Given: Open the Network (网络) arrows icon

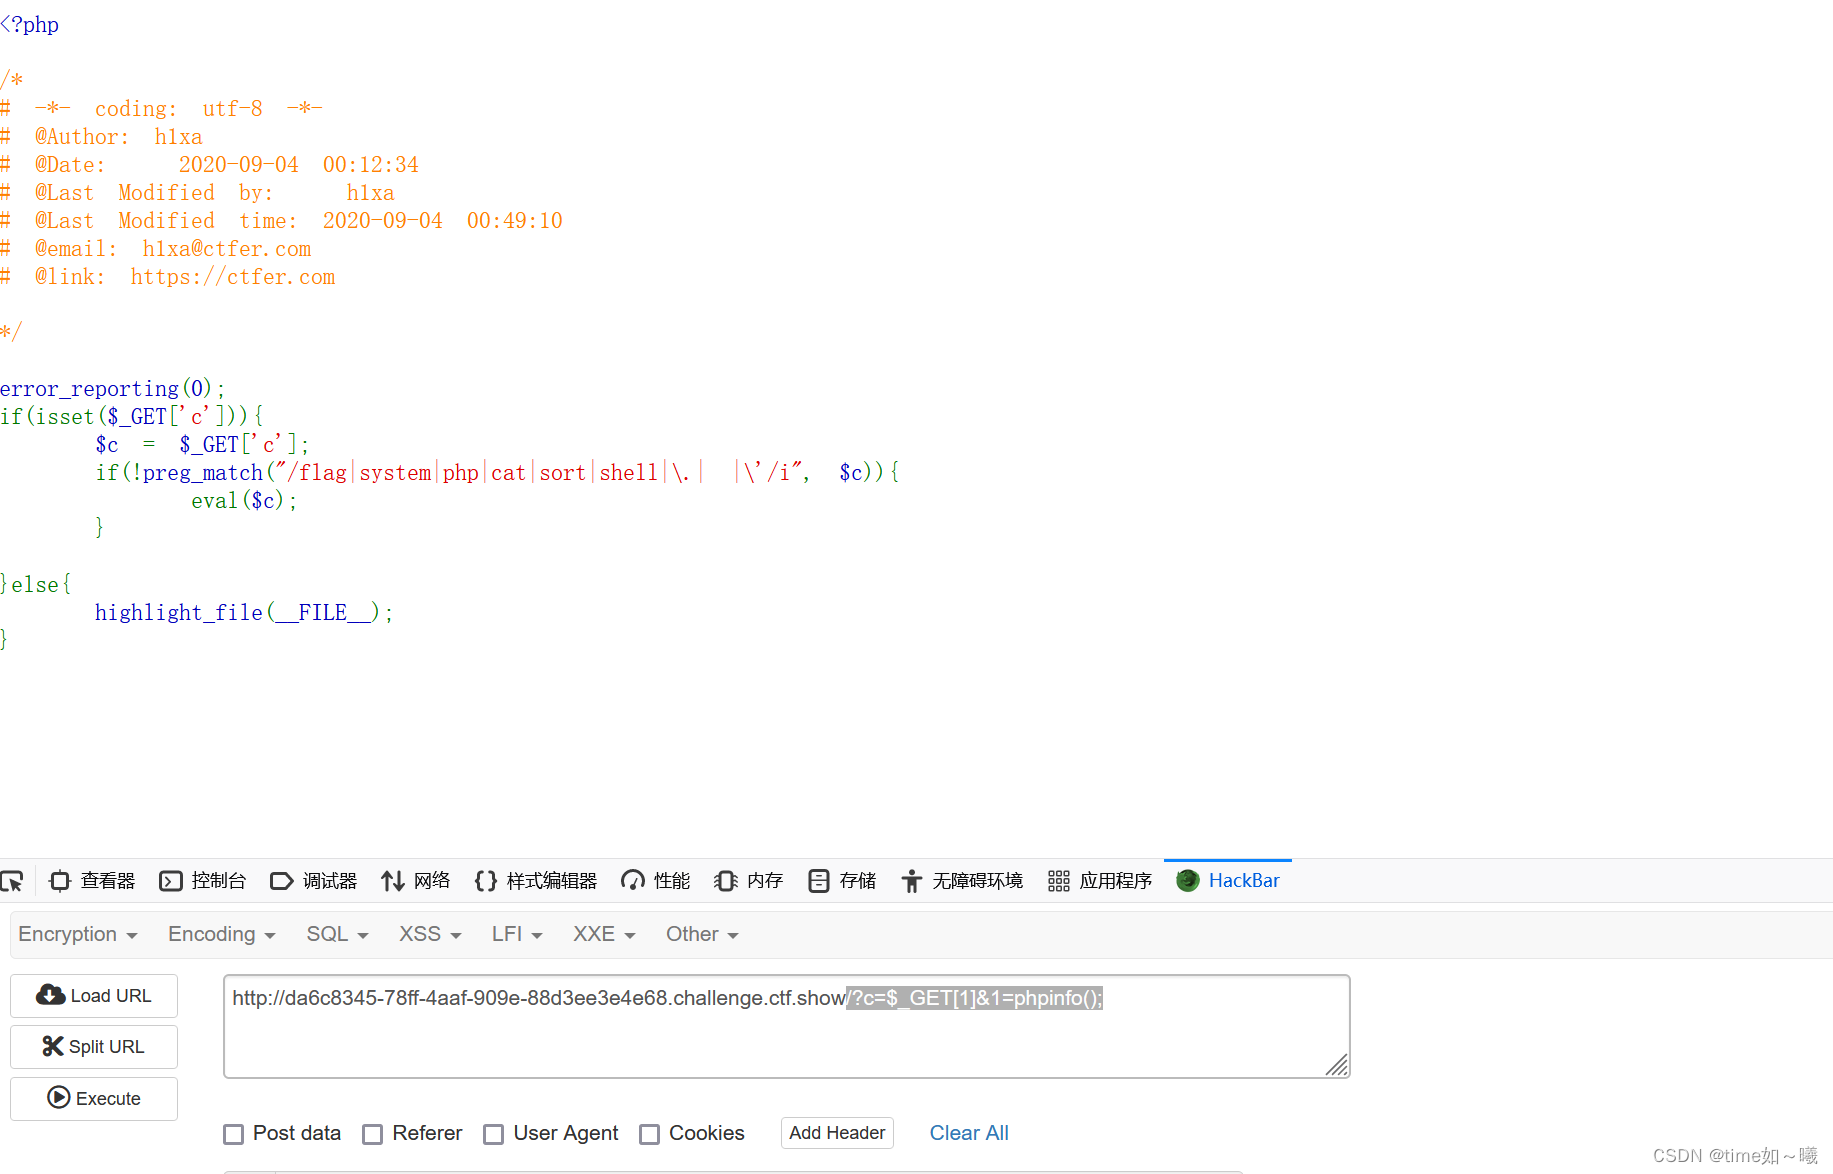Looking at the screenshot, I should [x=393, y=881].
